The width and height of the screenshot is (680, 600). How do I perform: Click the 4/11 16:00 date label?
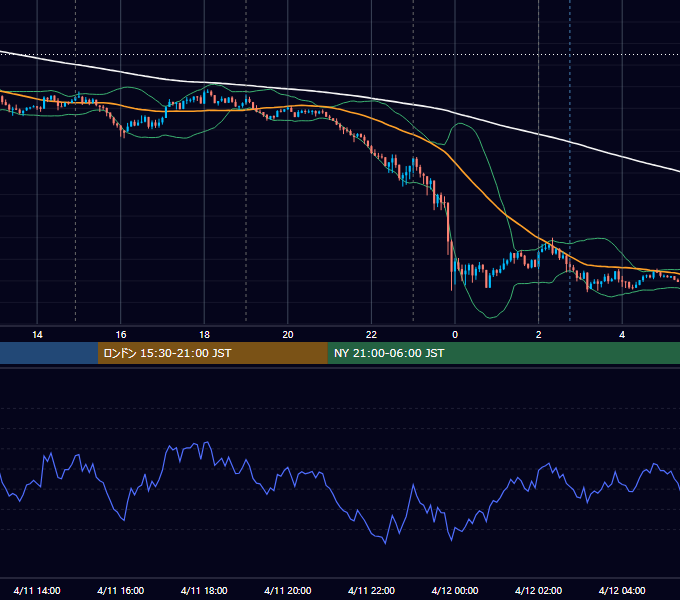pyautogui.click(x=121, y=590)
